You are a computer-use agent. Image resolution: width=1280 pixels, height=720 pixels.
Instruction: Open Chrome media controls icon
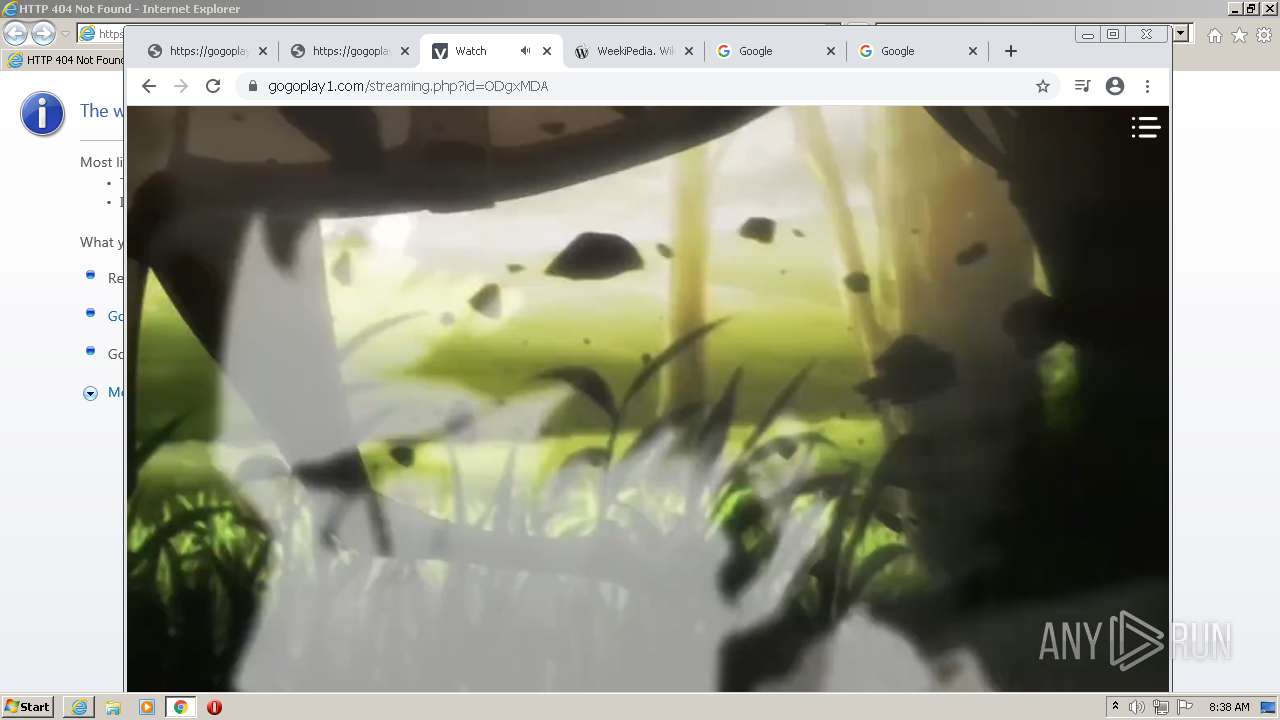tap(1082, 86)
